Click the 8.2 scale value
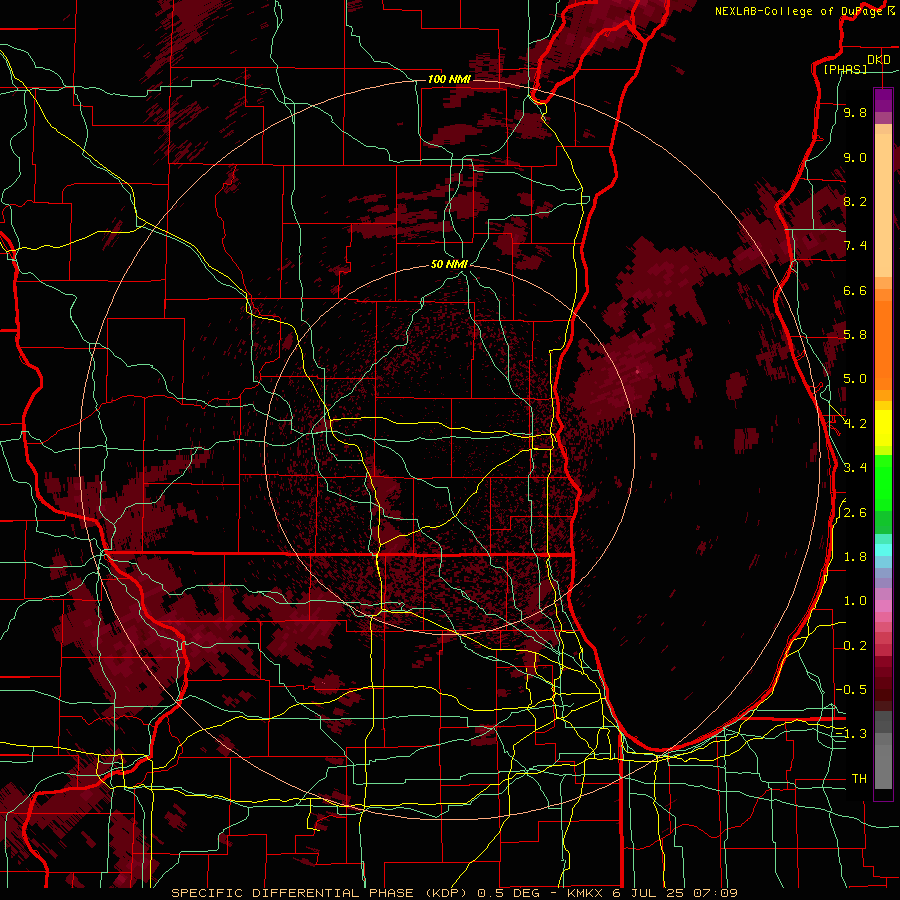 [x=855, y=201]
